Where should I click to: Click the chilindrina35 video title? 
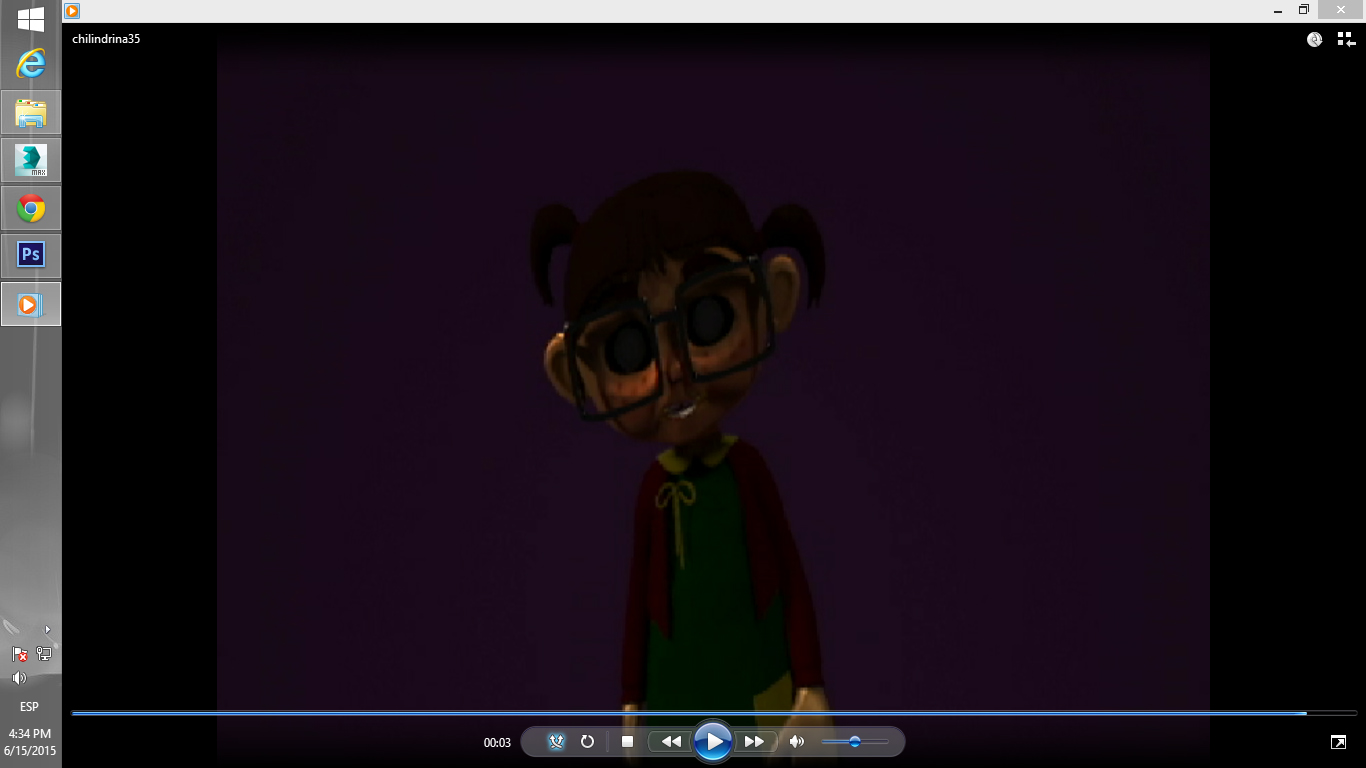[106, 39]
